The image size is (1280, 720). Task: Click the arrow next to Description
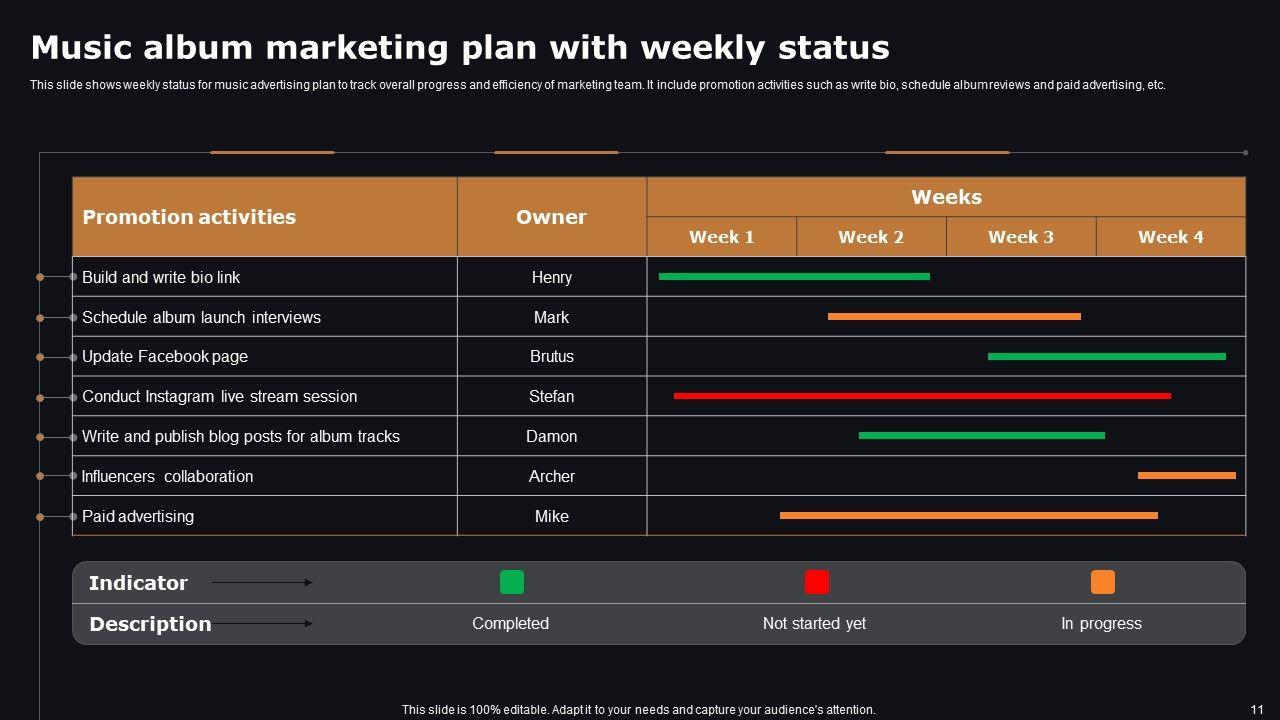click(262, 623)
